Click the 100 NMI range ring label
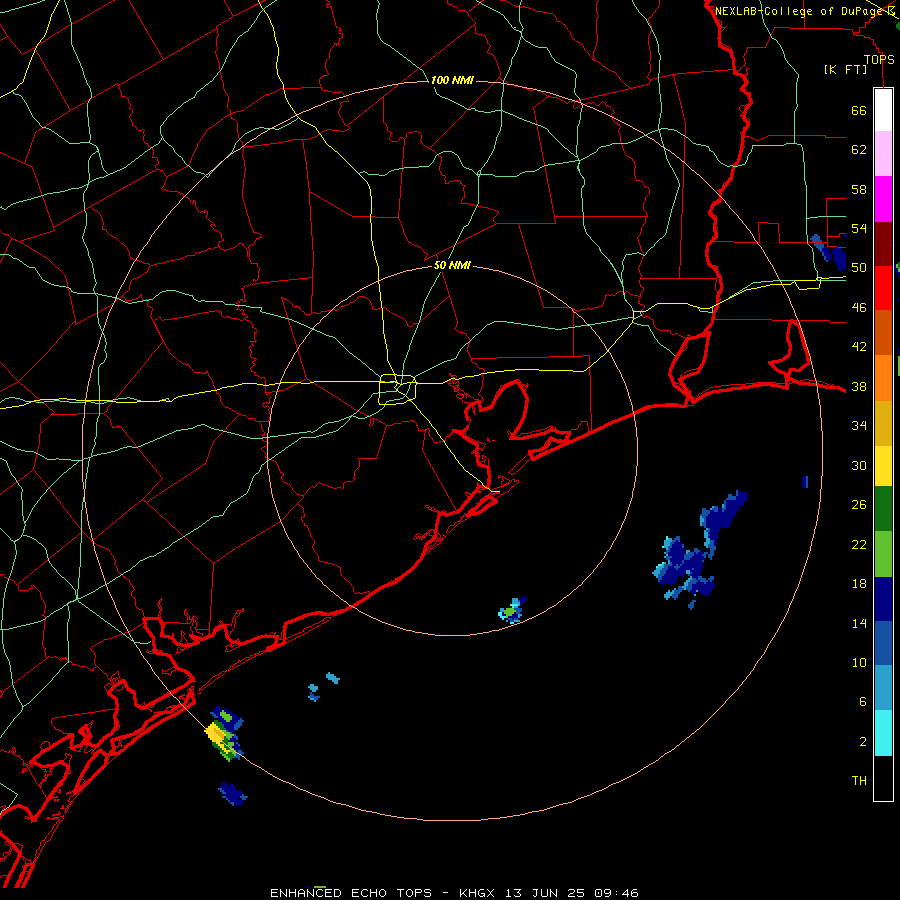This screenshot has height=900, width=900. [x=452, y=80]
